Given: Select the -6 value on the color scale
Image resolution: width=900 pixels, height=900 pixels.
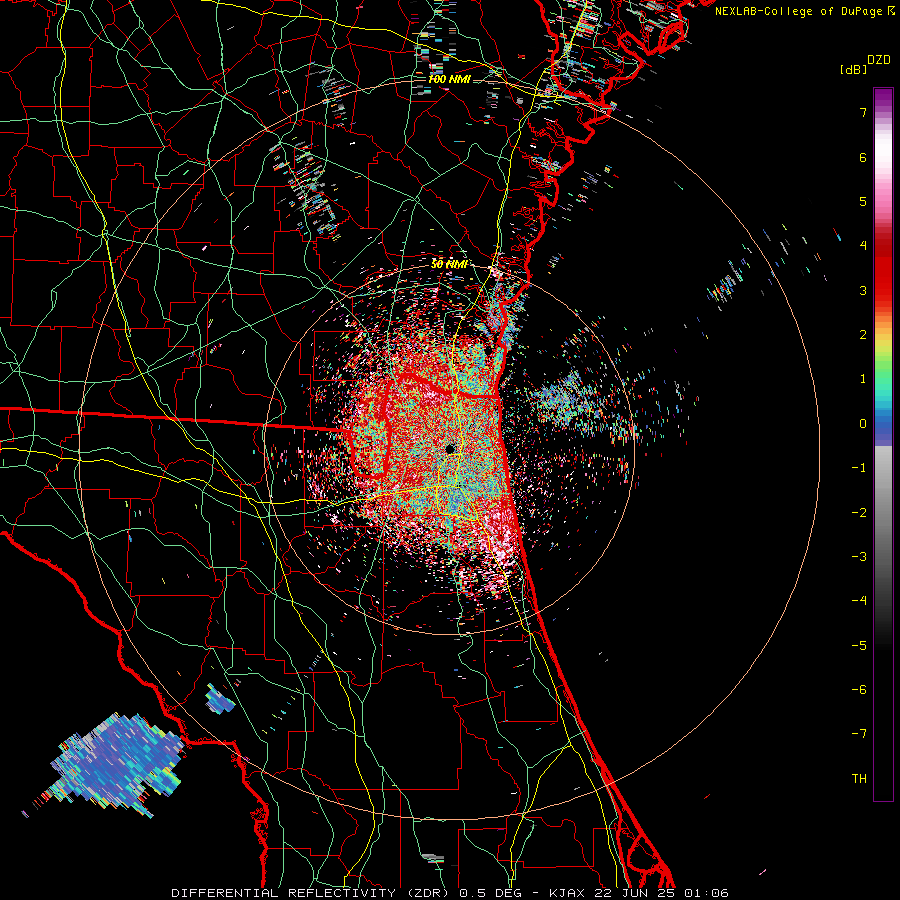Looking at the screenshot, I should pyautogui.click(x=859, y=689).
